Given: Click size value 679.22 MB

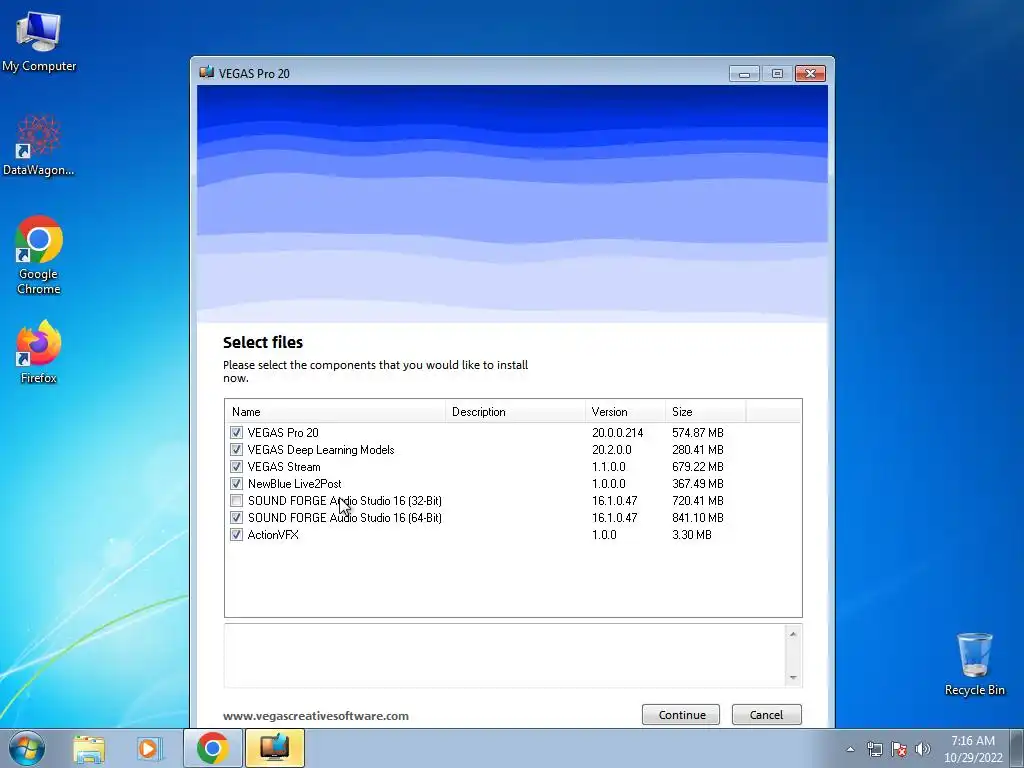Looking at the screenshot, I should (697, 467).
